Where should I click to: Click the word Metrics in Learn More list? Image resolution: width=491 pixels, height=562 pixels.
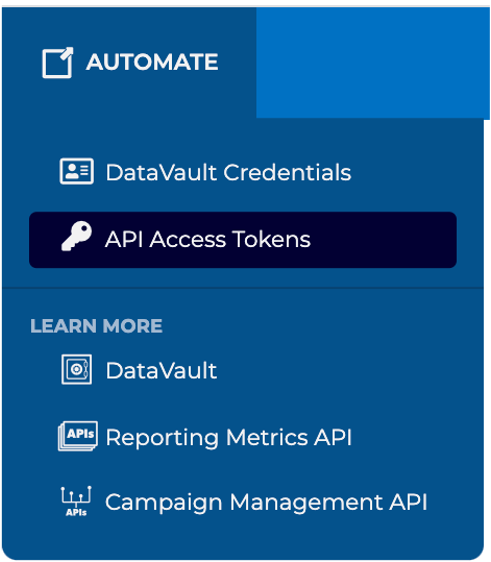click(x=267, y=437)
